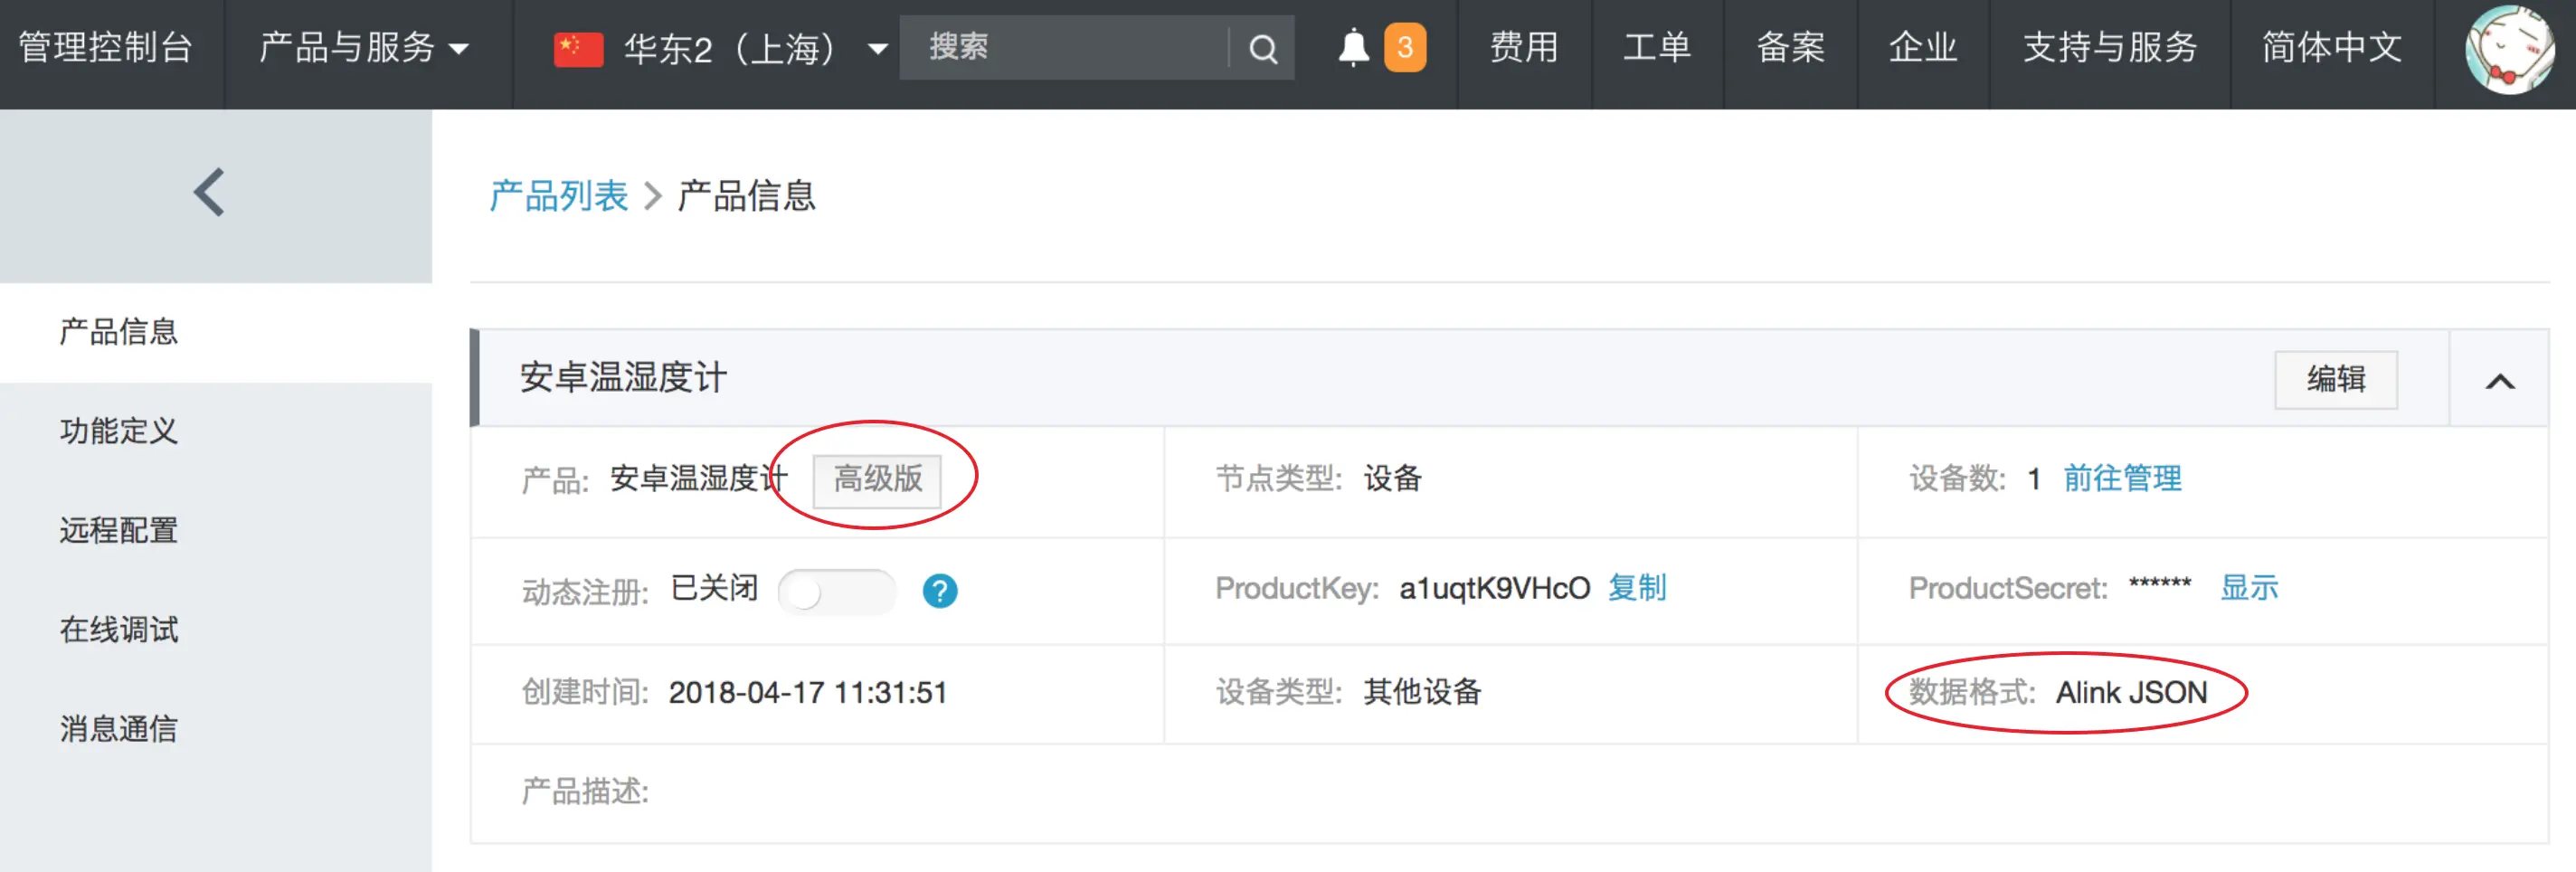Viewport: 2576px width, 872px height.
Task: Click the Alink JSON data format value
Action: tap(2131, 692)
